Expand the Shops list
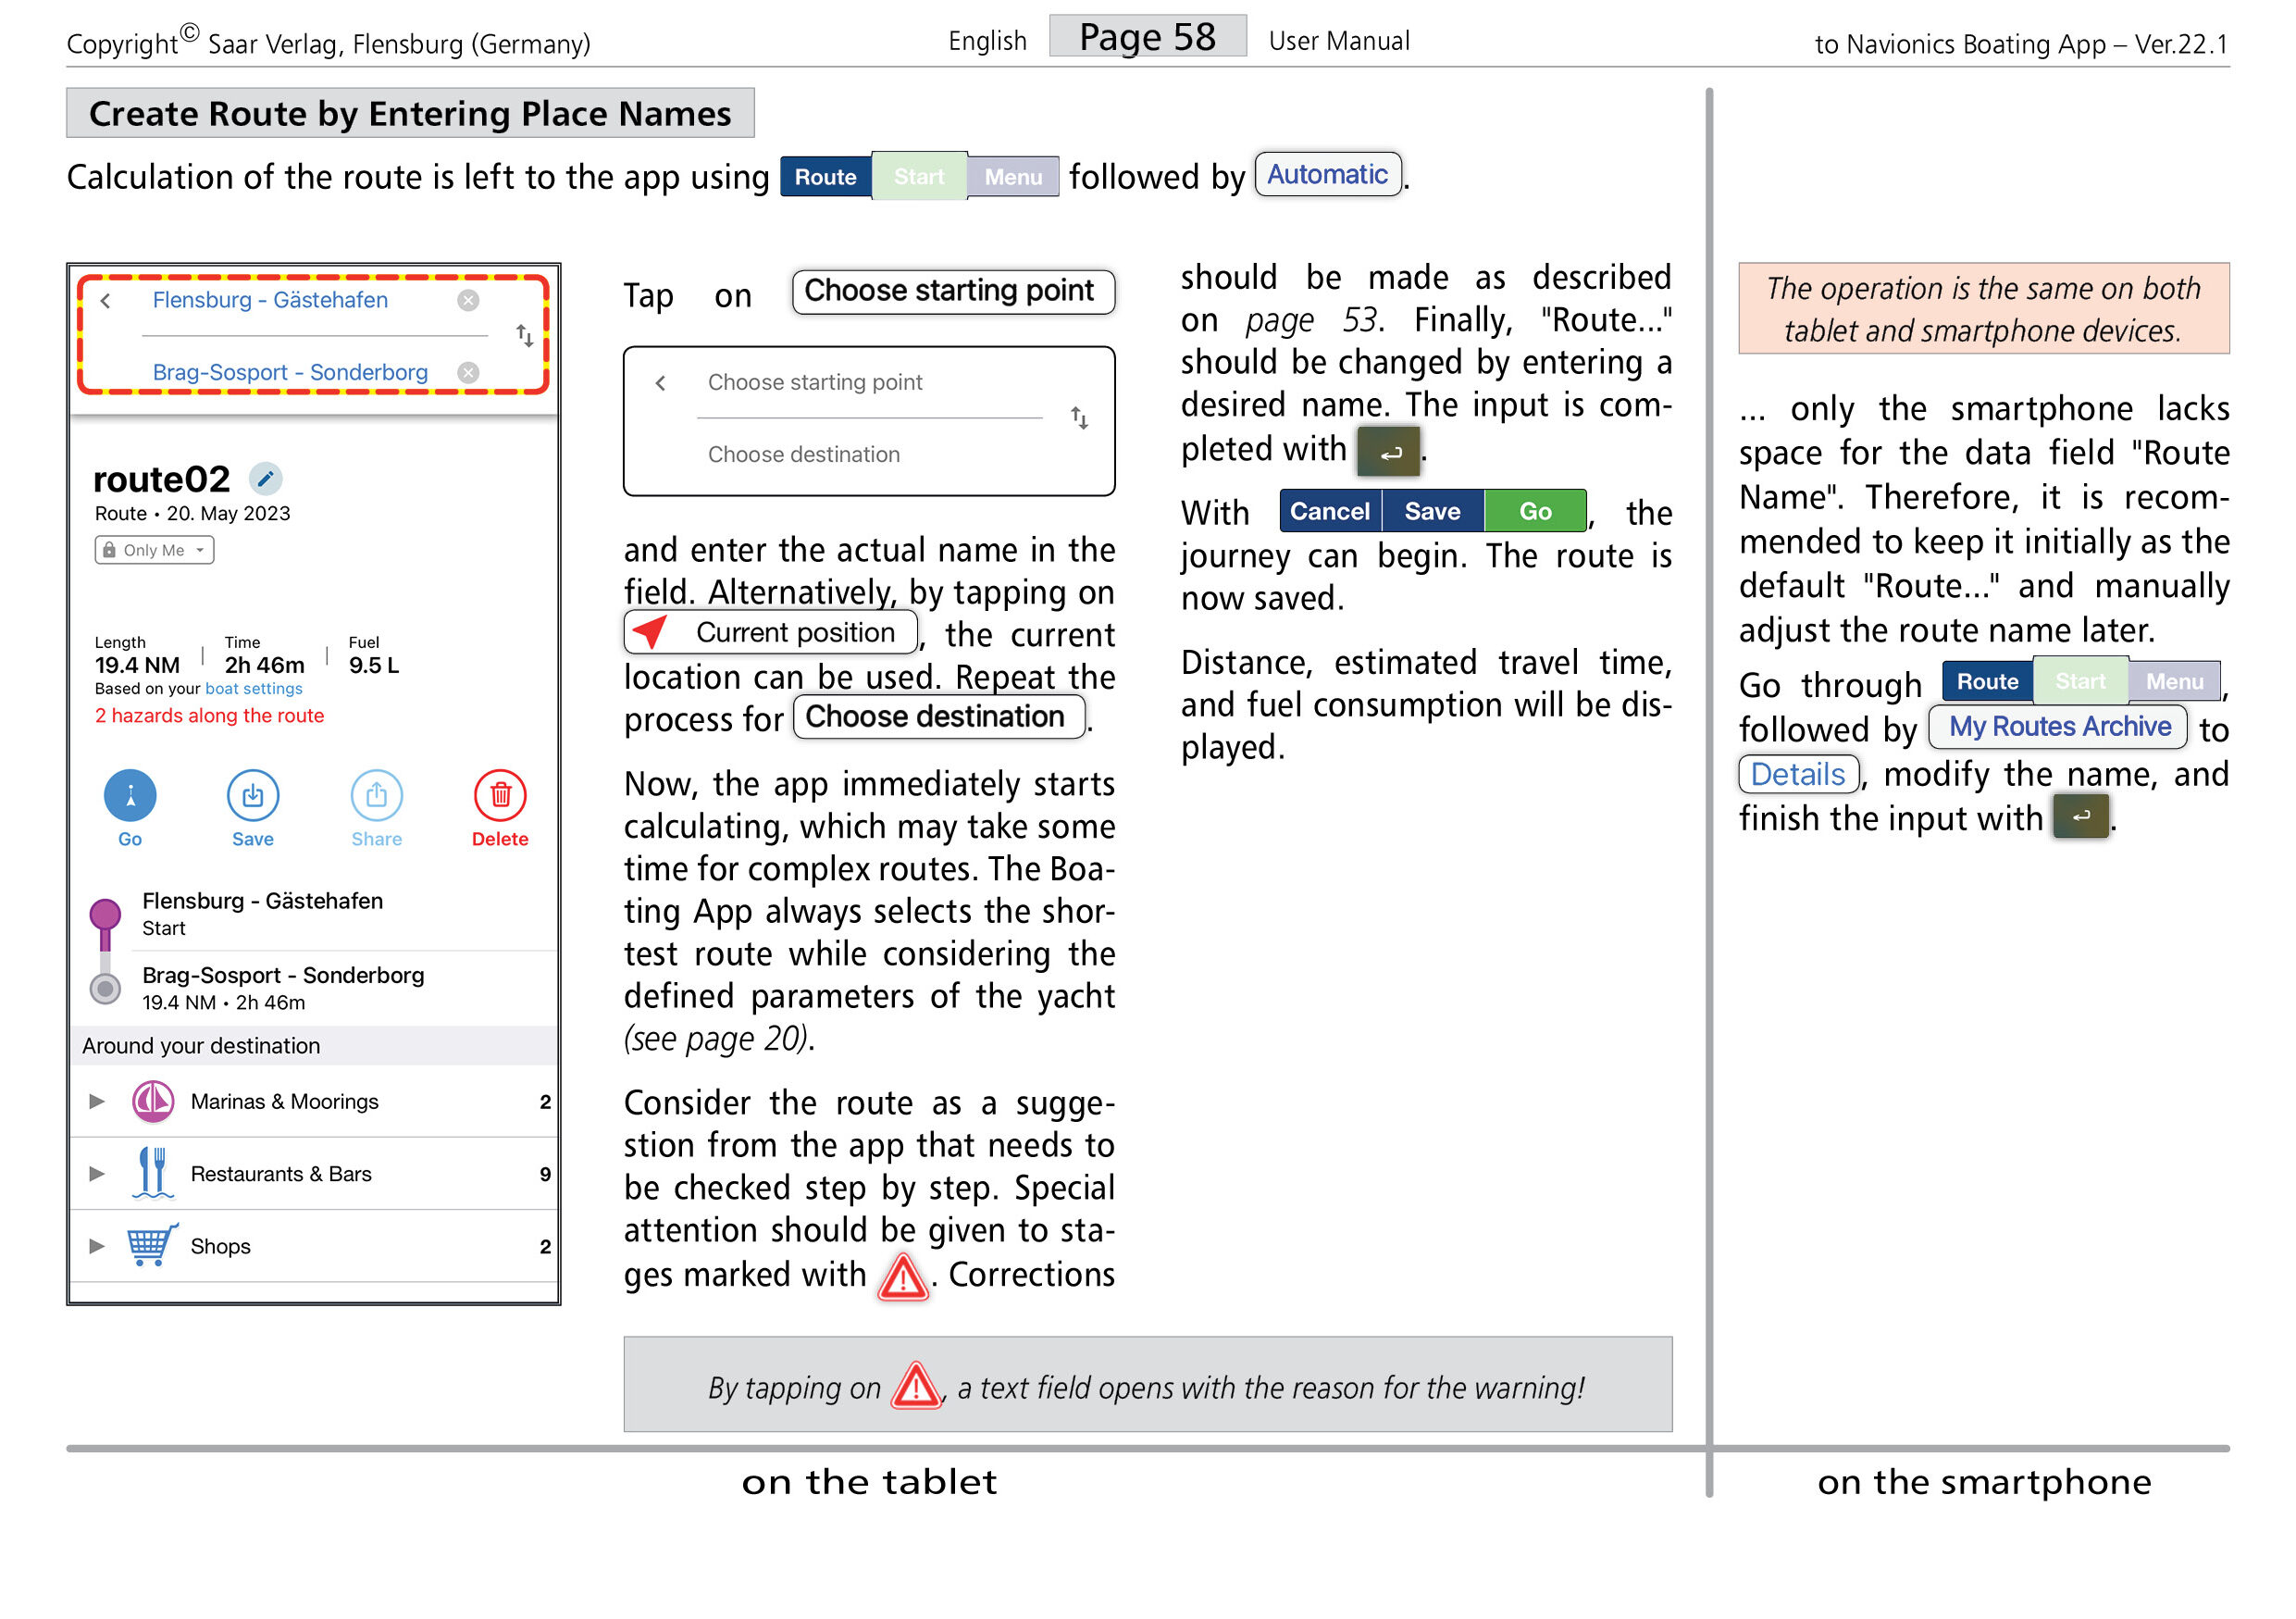Screen dimensions: 2296x1619 click(x=97, y=1246)
